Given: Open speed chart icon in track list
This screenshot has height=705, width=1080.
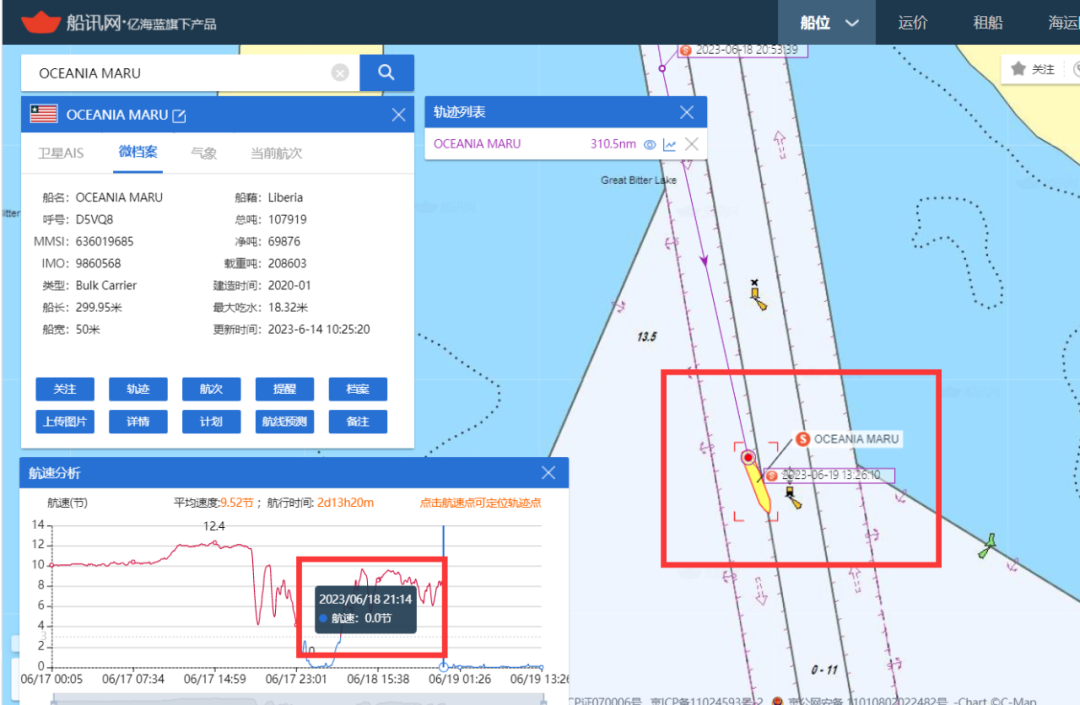Looking at the screenshot, I should pyautogui.click(x=669, y=144).
